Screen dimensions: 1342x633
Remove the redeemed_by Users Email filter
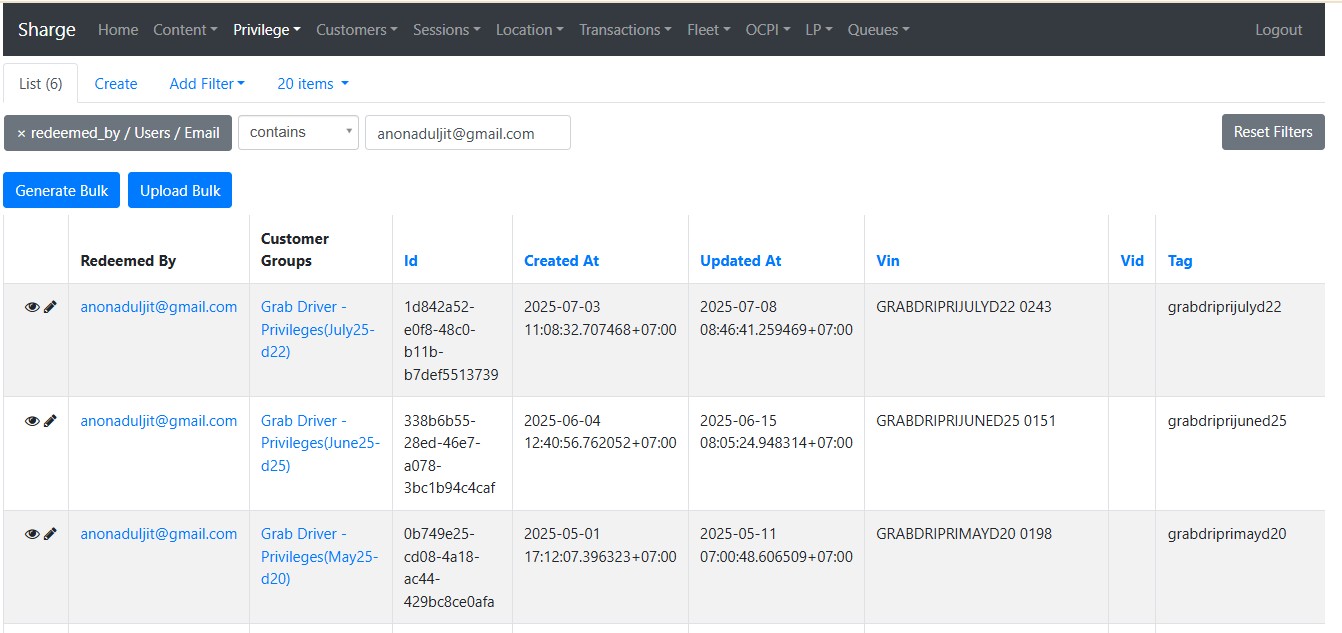pyautogui.click(x=21, y=133)
